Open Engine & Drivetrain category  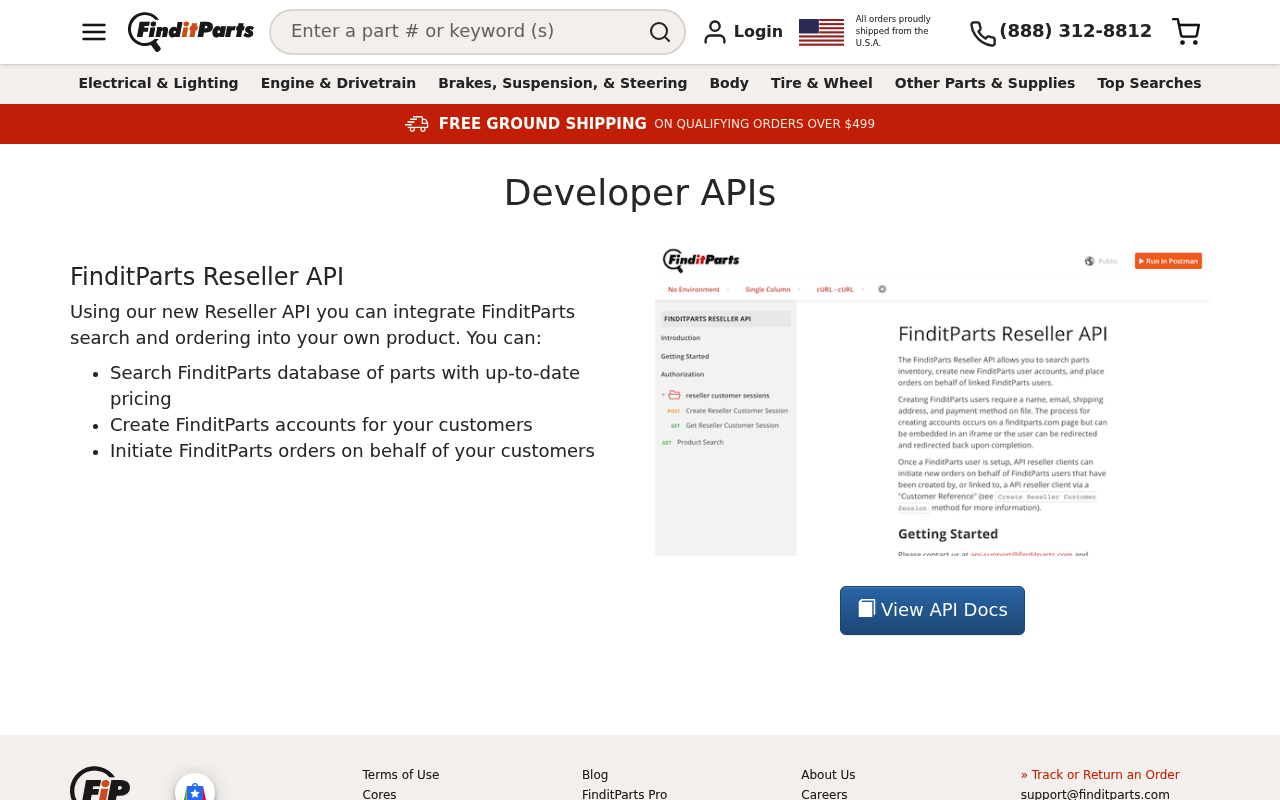coord(338,83)
